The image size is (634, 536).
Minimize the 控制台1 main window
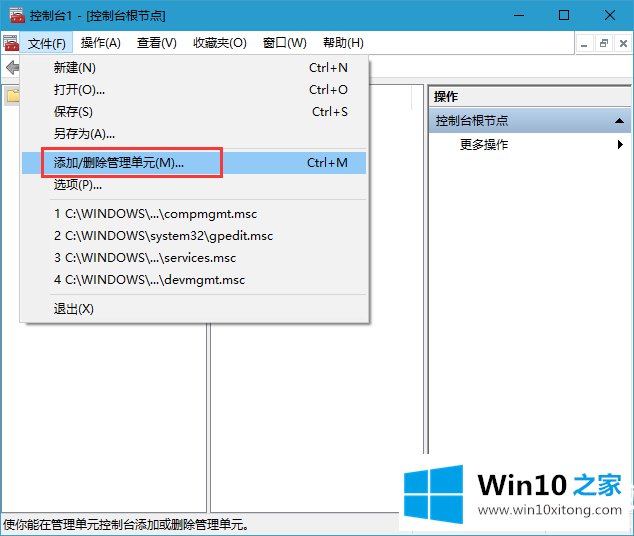519,16
